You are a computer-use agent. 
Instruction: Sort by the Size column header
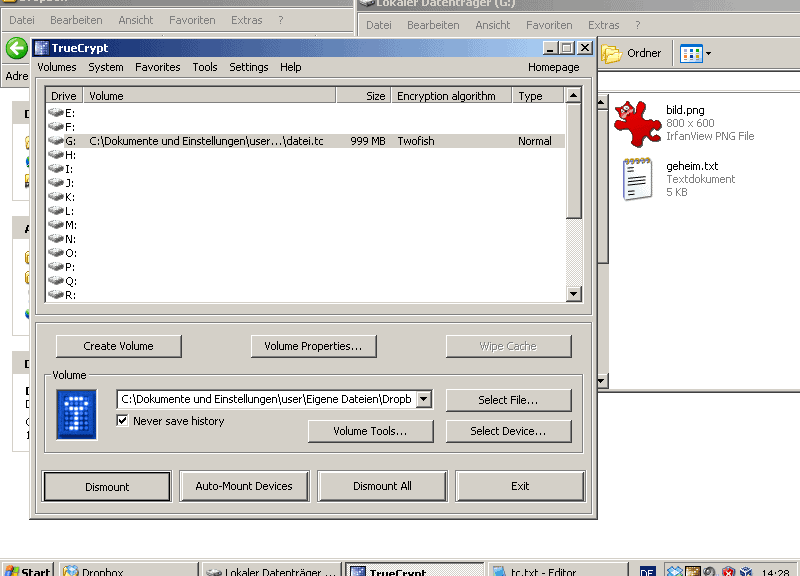click(x=364, y=96)
